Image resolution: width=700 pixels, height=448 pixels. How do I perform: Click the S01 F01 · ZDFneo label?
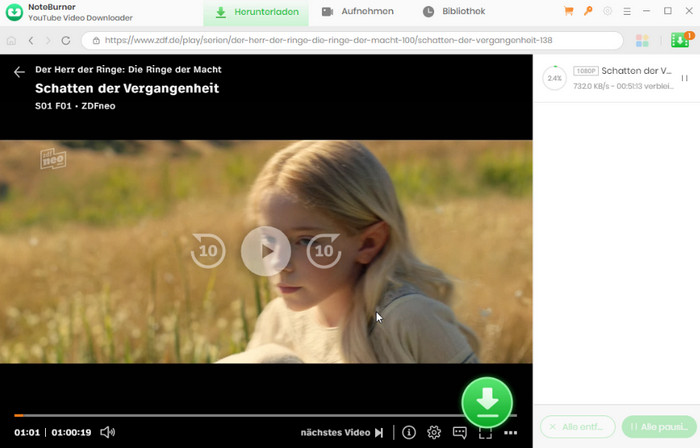(x=75, y=106)
